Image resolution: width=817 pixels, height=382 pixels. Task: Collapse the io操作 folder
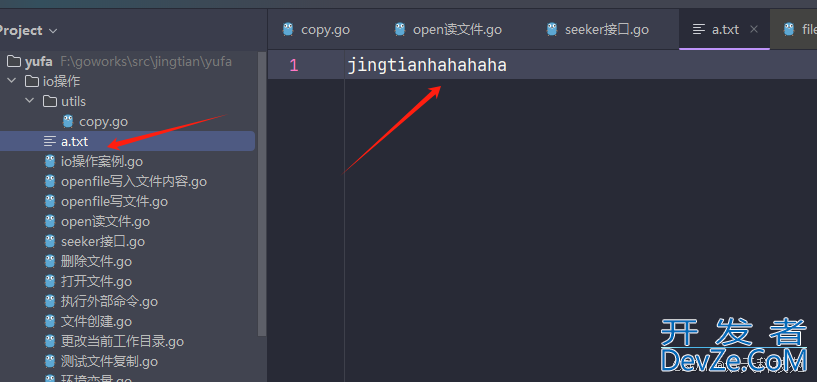click(11, 81)
